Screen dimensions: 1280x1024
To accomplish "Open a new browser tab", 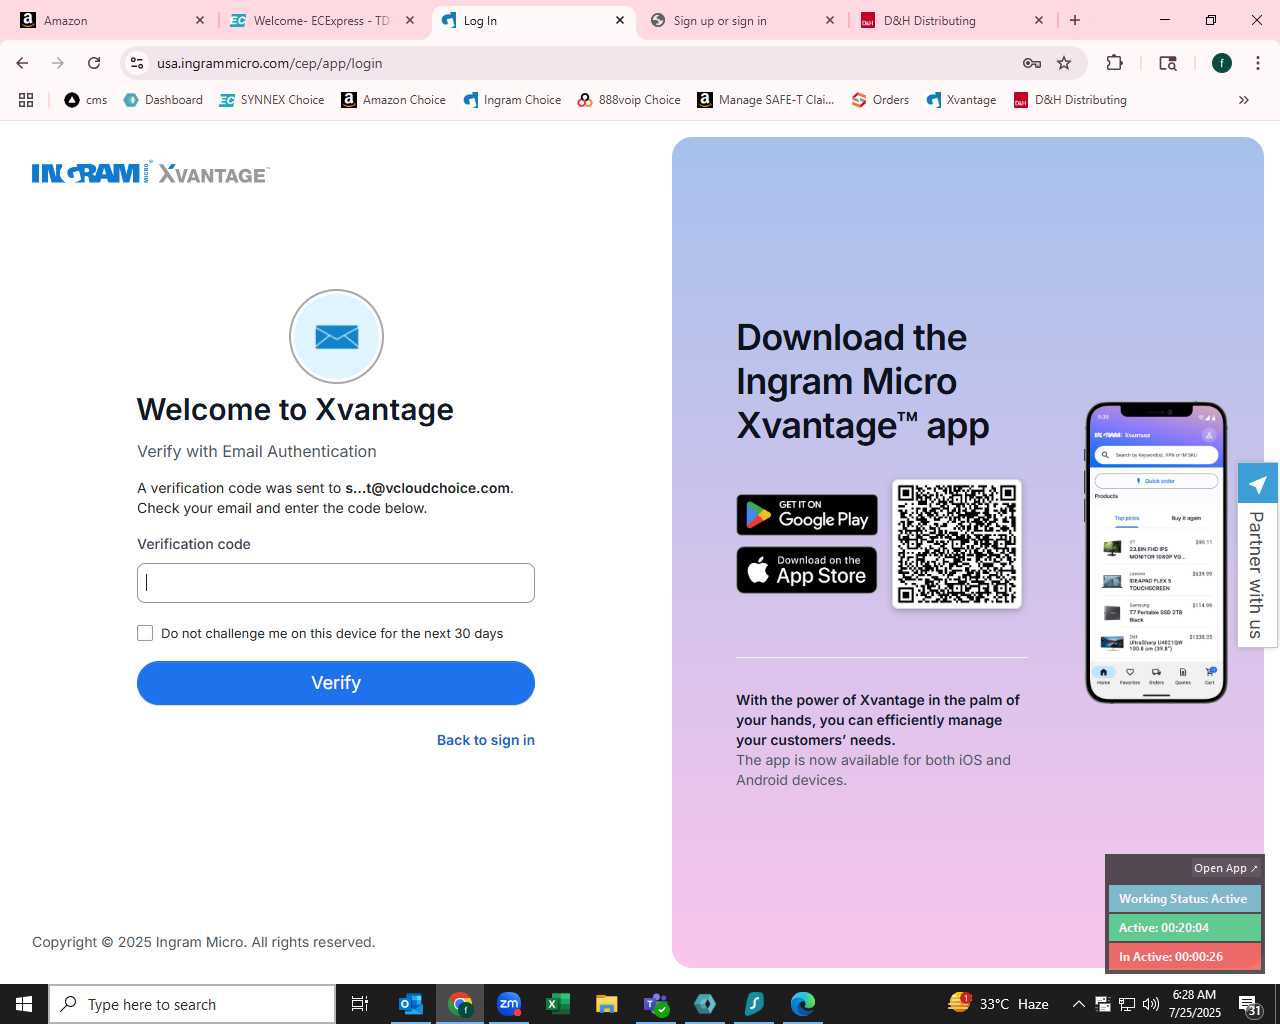I will 1075,20.
